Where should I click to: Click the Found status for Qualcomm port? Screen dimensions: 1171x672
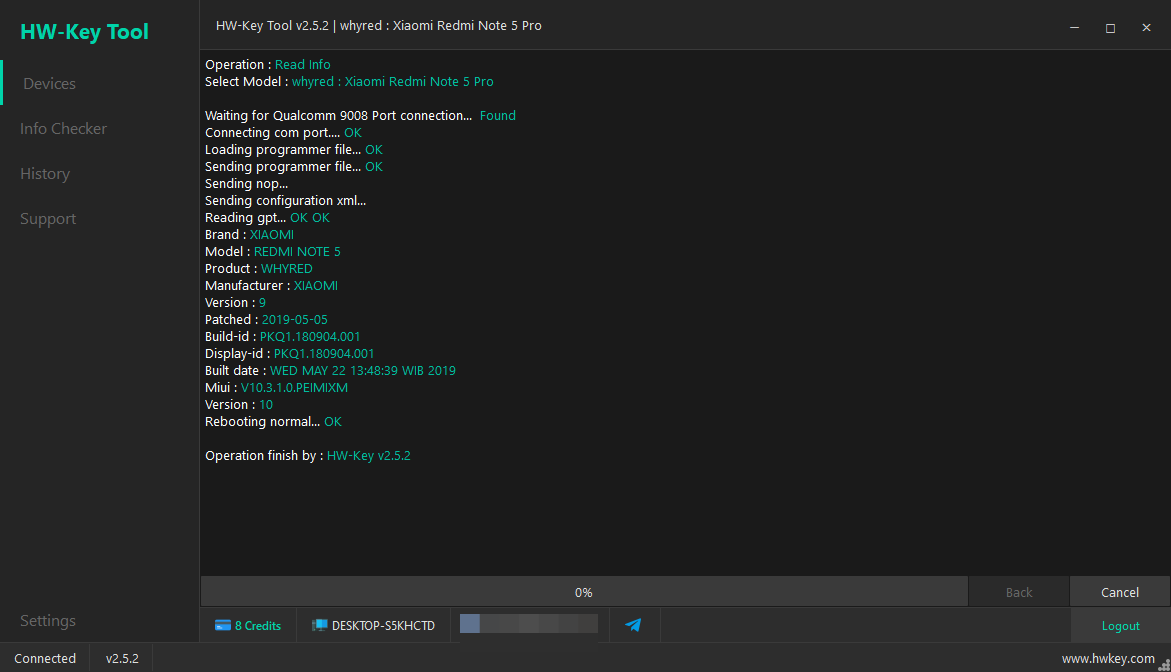(497, 116)
